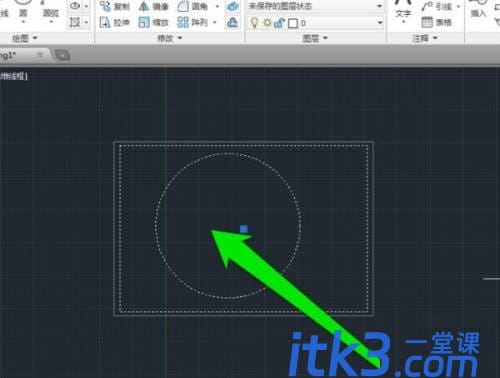Click the Offset icon right of 阵列
500x378 pixels.
click(232, 22)
